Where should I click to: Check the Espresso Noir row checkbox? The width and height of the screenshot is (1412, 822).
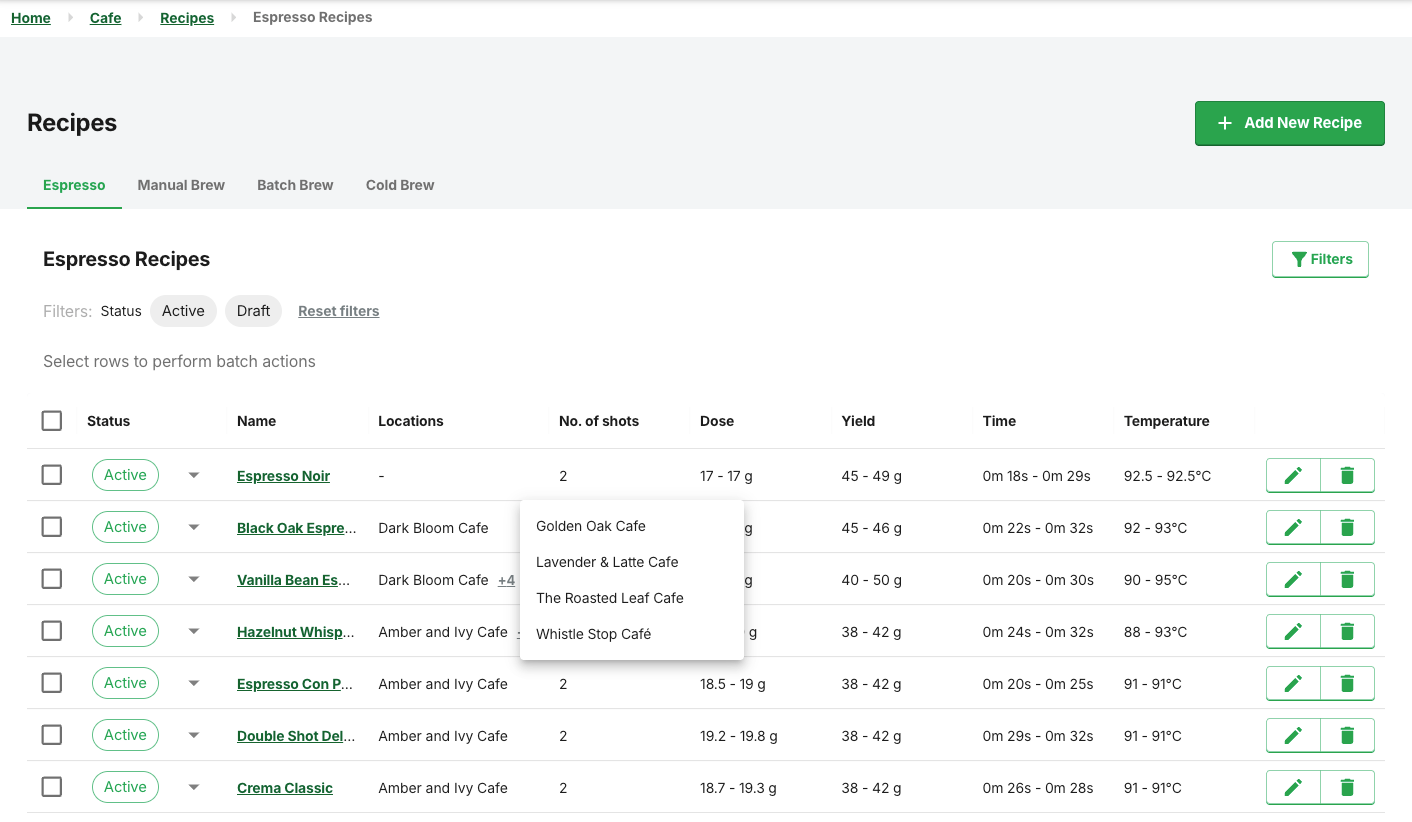52,475
